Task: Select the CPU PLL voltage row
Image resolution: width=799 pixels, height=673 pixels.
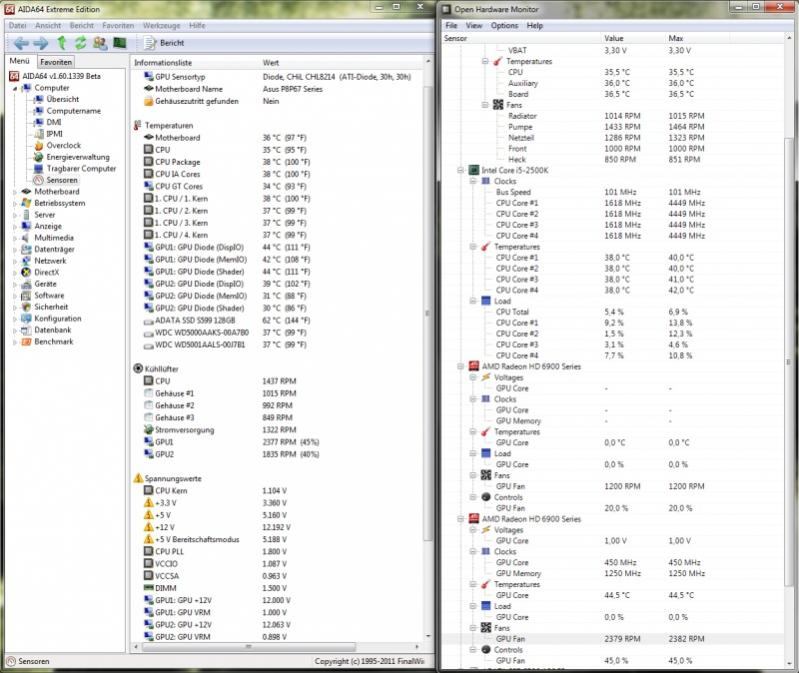Action: (278, 552)
